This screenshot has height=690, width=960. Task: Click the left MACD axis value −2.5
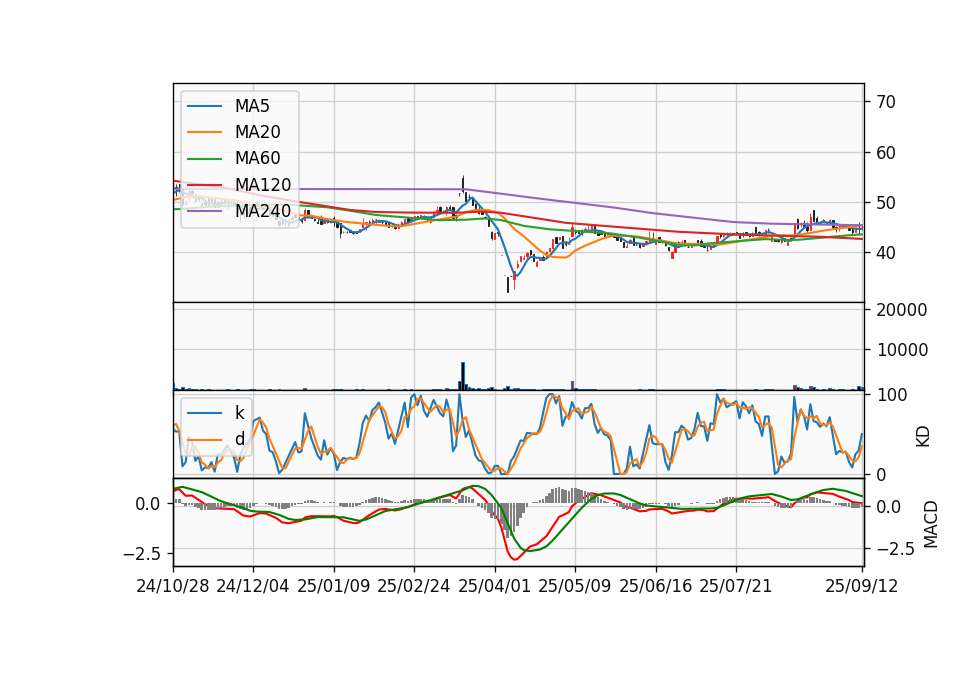[142, 554]
